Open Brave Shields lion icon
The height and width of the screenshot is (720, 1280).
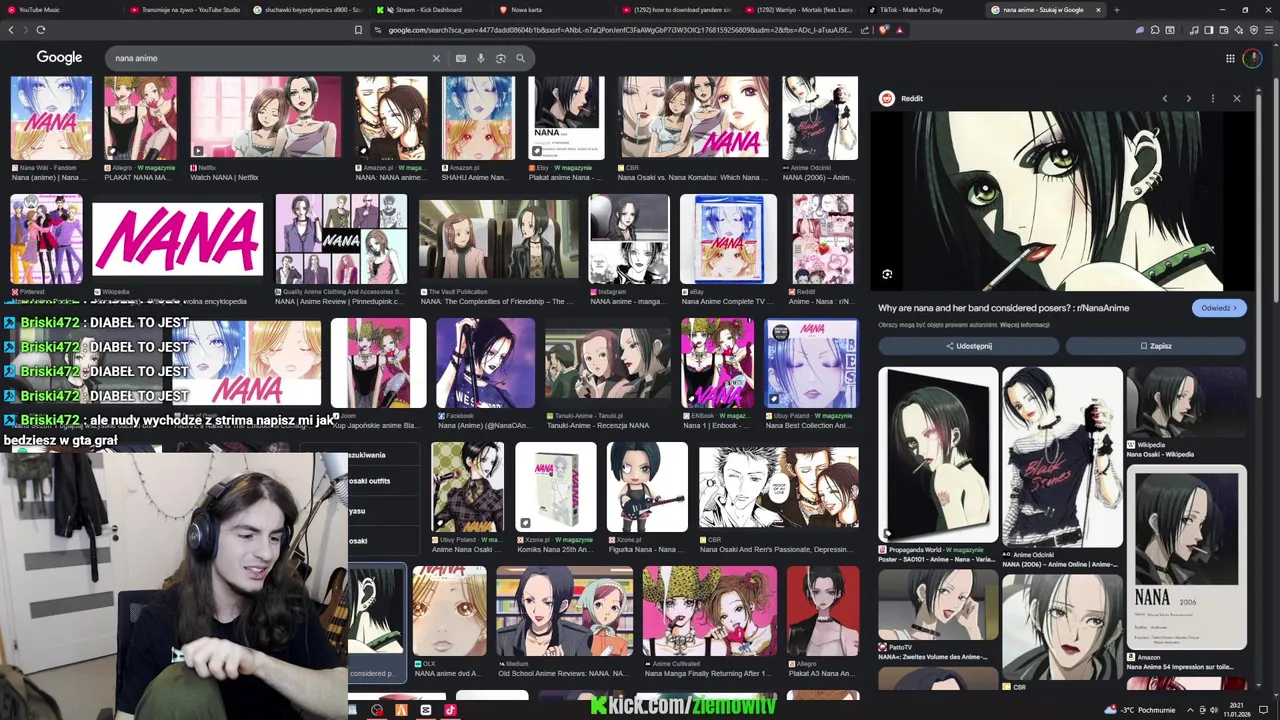(884, 30)
